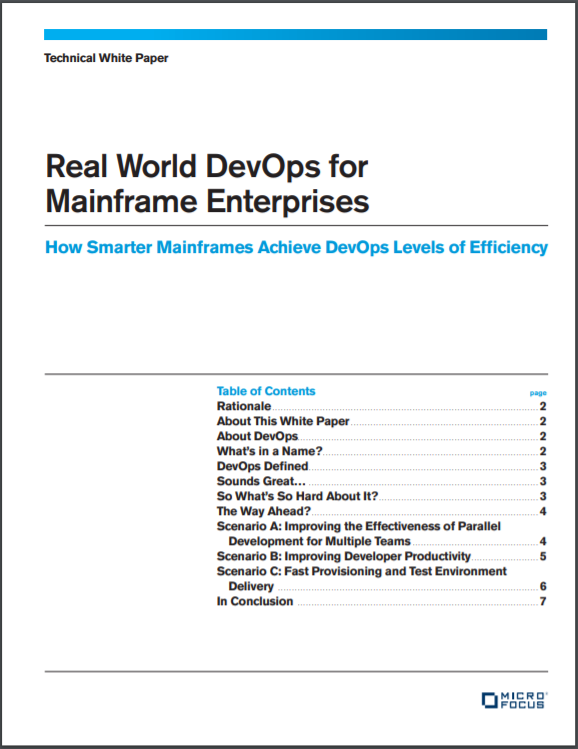Go to DevOps Defined section
Image resolution: width=578 pixels, height=749 pixels.
pyautogui.click(x=381, y=466)
